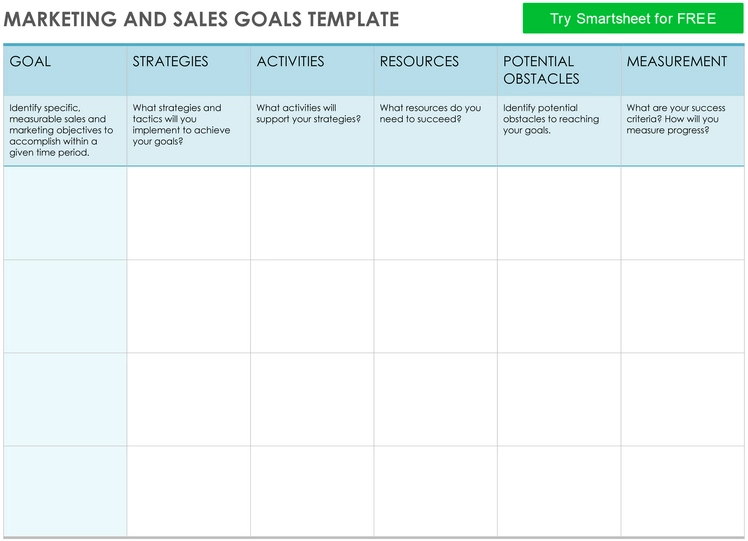Click the 'What resources do you need' description cell
This screenshot has width=748, height=541.
[x=436, y=131]
